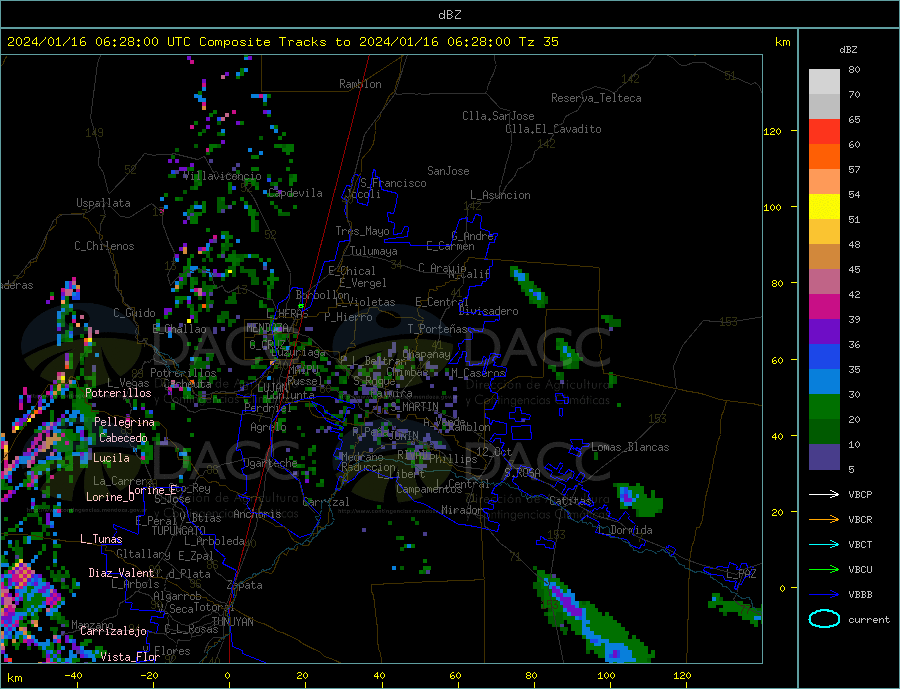The height and width of the screenshot is (689, 900).
Task: Click the 'Cabecedo' place label
Action: click(123, 438)
